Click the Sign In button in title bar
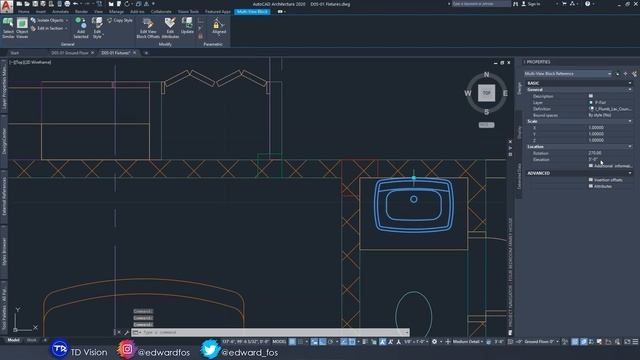Screen dimensions: 640x360 pyautogui.click(x=531, y=4)
